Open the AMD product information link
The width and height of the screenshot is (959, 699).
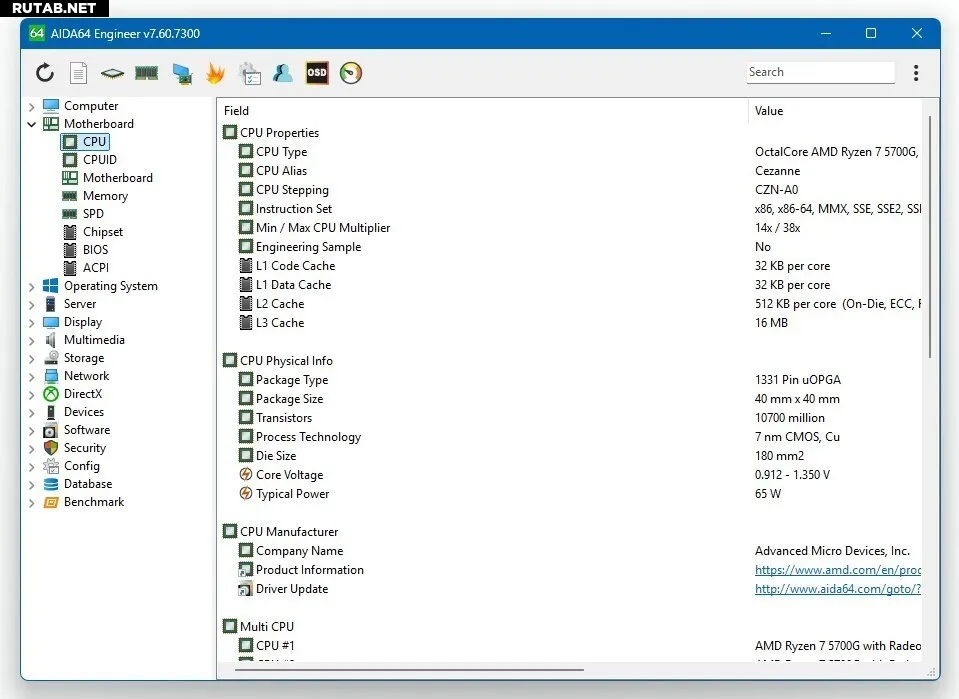(x=837, y=570)
